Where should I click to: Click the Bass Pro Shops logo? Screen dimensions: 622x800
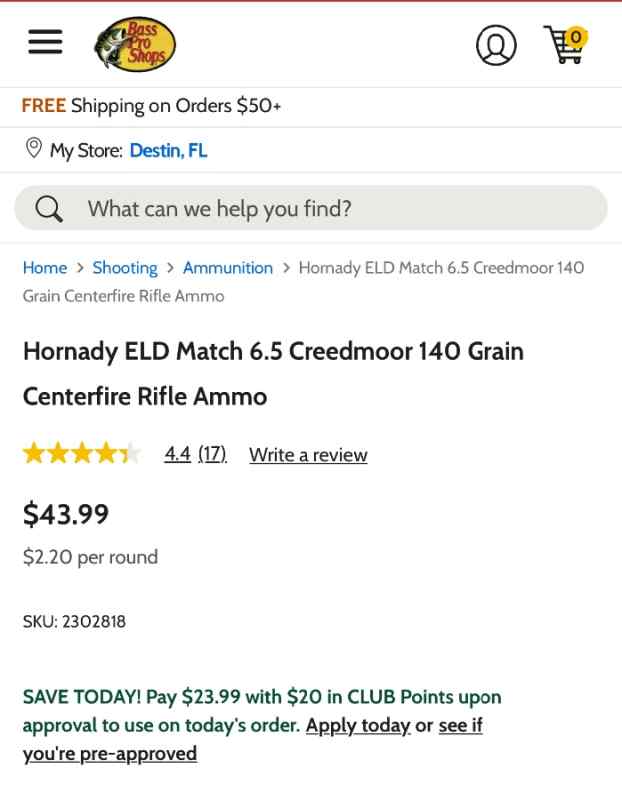[x=135, y=44]
